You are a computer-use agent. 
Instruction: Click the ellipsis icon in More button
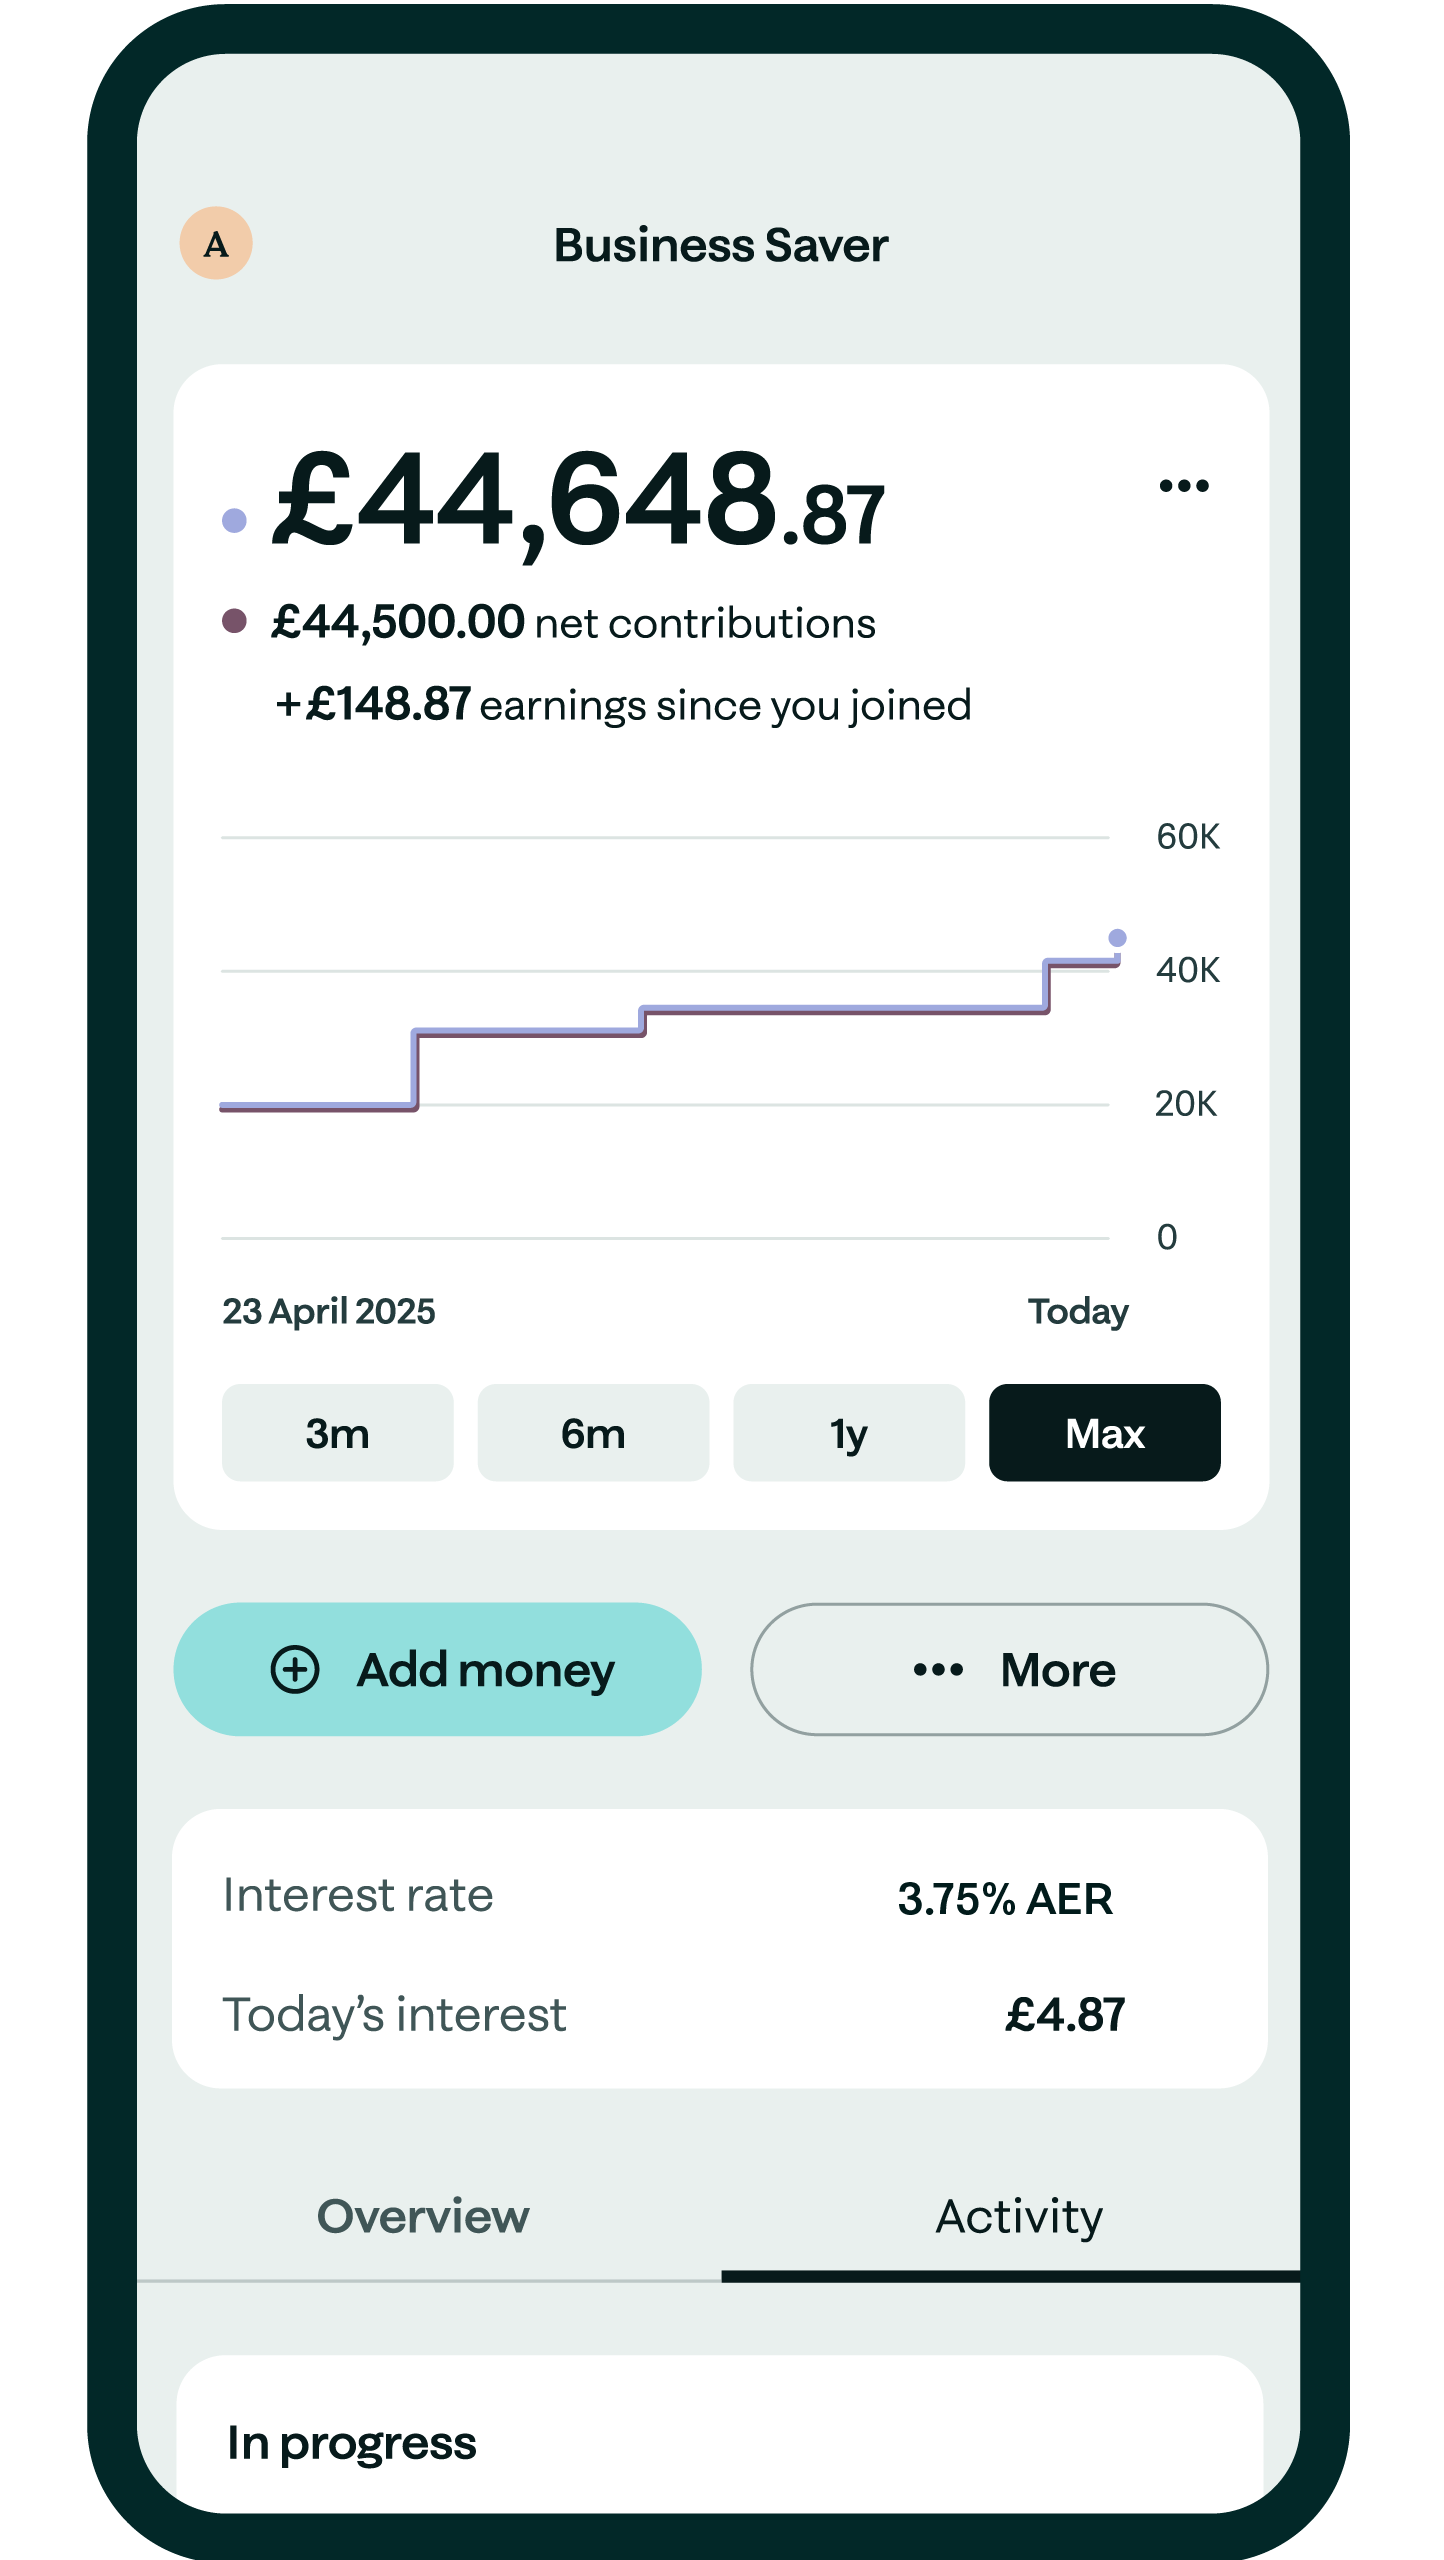938,1669
